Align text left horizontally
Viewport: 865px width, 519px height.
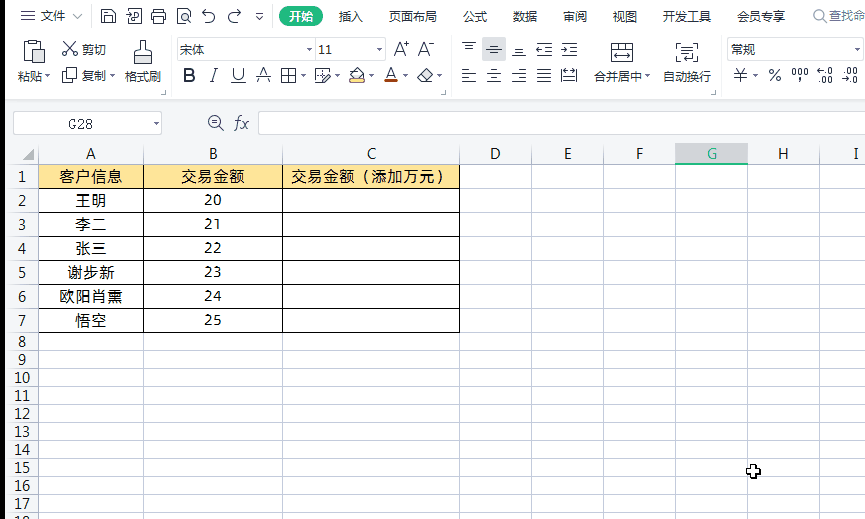tap(469, 75)
